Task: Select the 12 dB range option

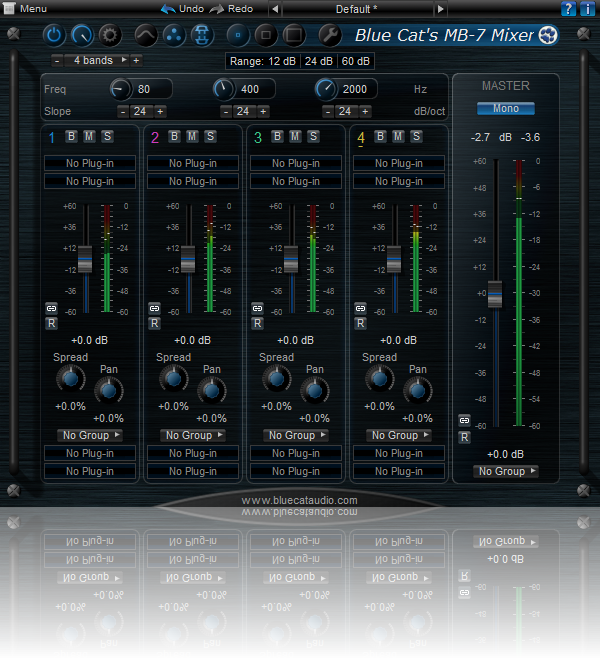Action: (x=282, y=61)
